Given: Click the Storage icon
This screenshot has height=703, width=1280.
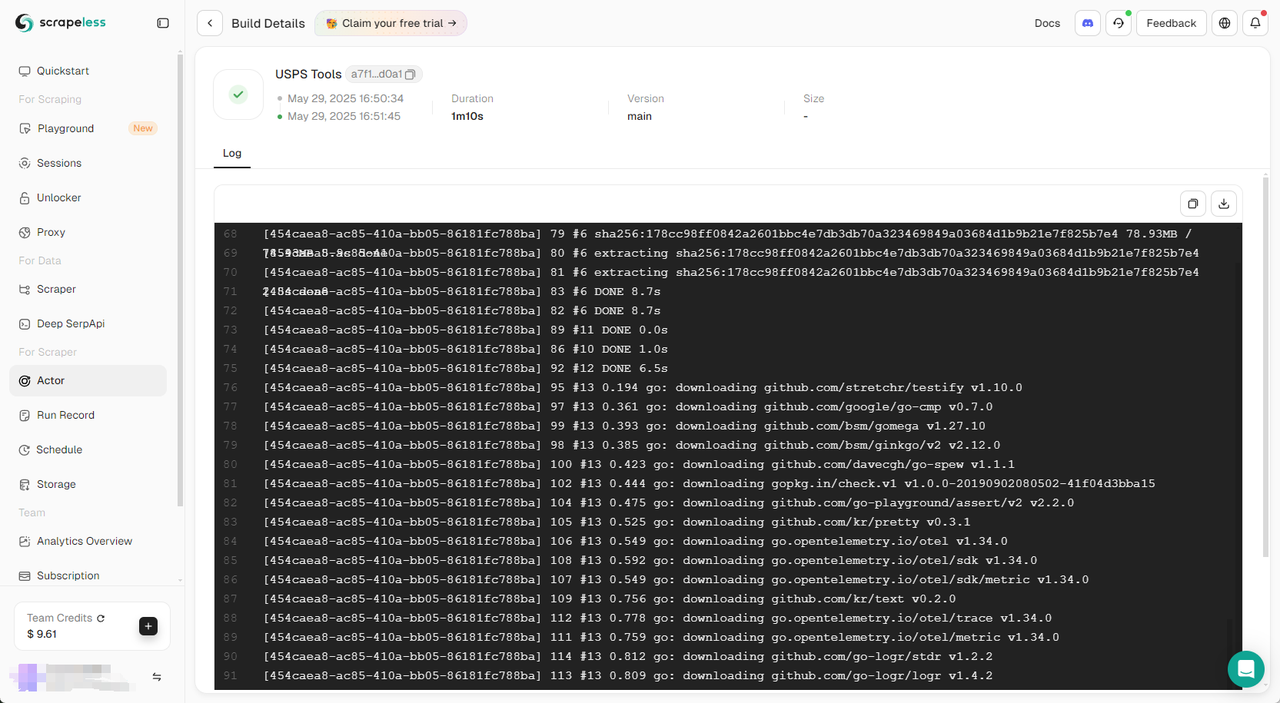Looking at the screenshot, I should tap(25, 484).
